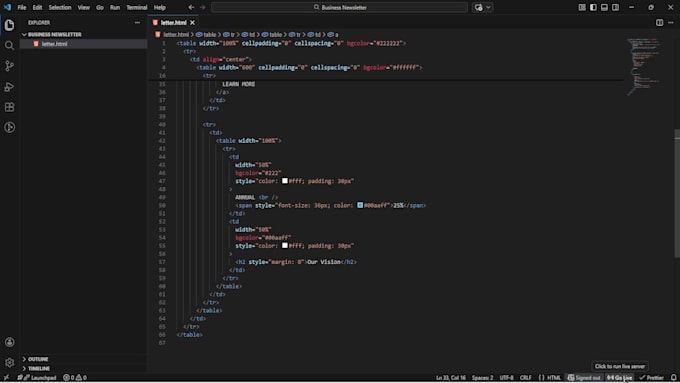680x383 pixels.
Task: Open the Explorer view in activity bar
Action: click(x=9, y=25)
